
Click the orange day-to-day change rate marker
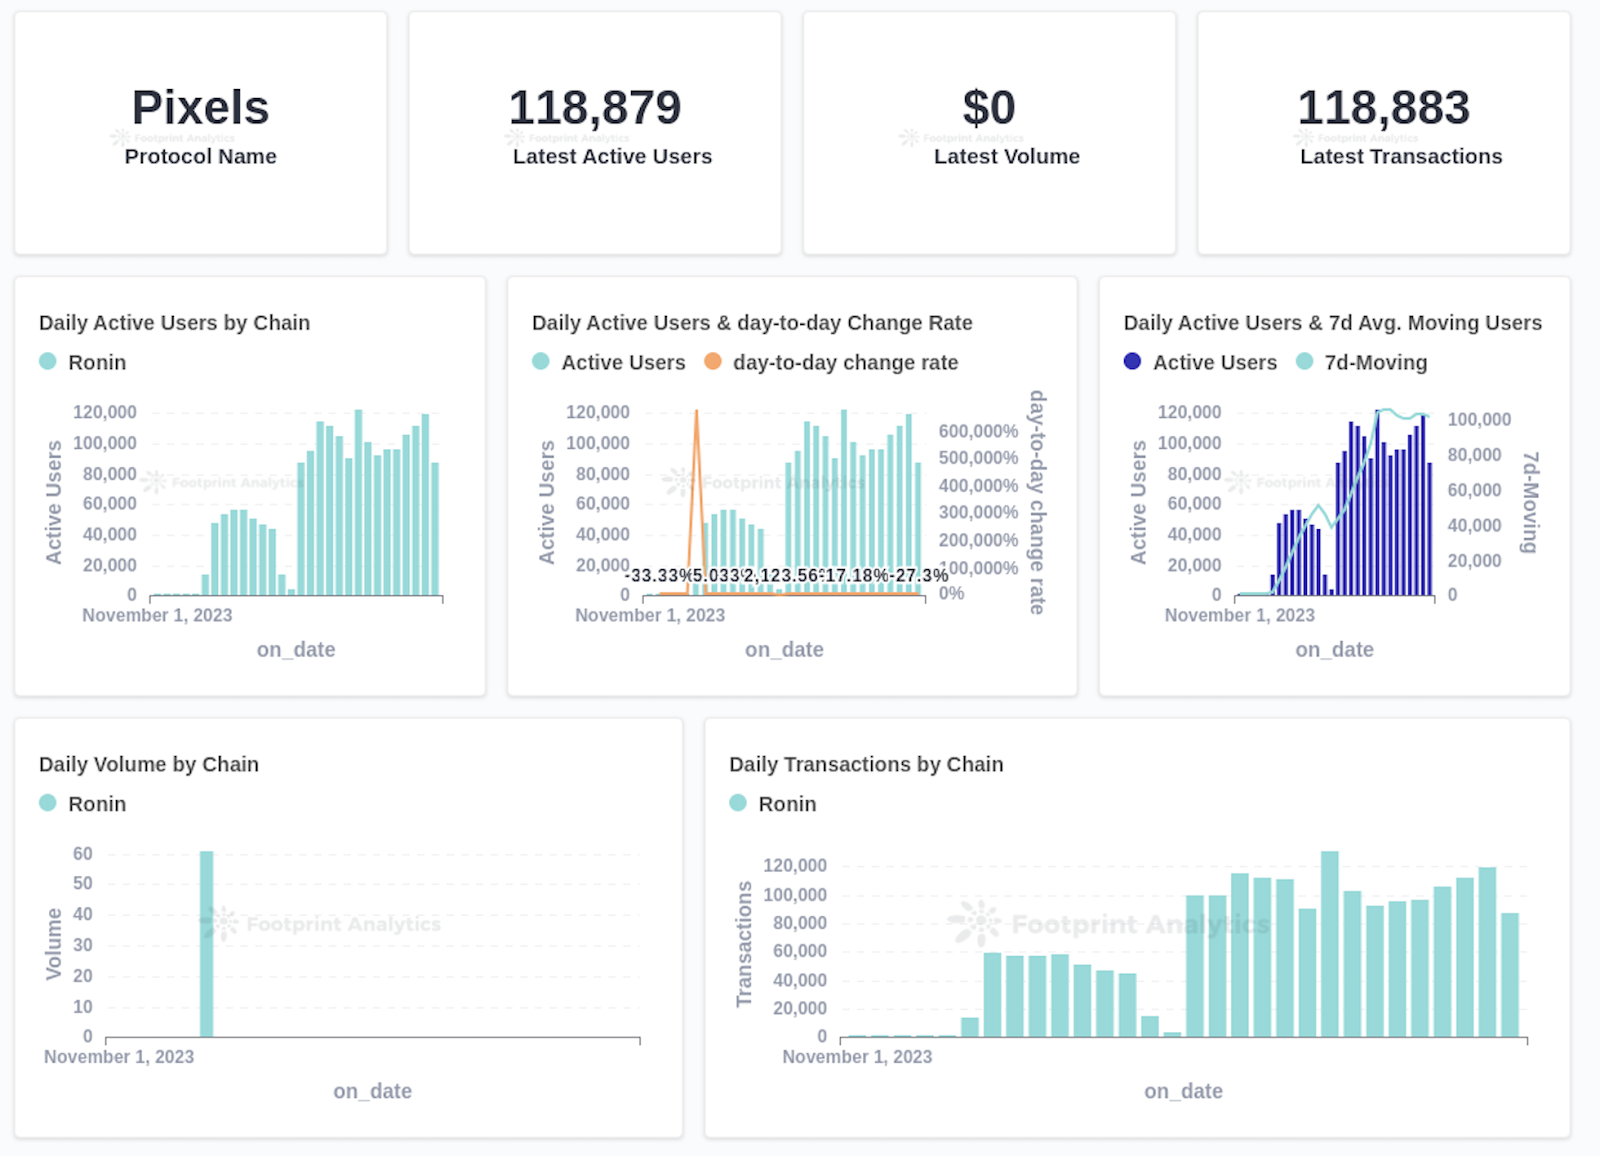pyautogui.click(x=711, y=362)
